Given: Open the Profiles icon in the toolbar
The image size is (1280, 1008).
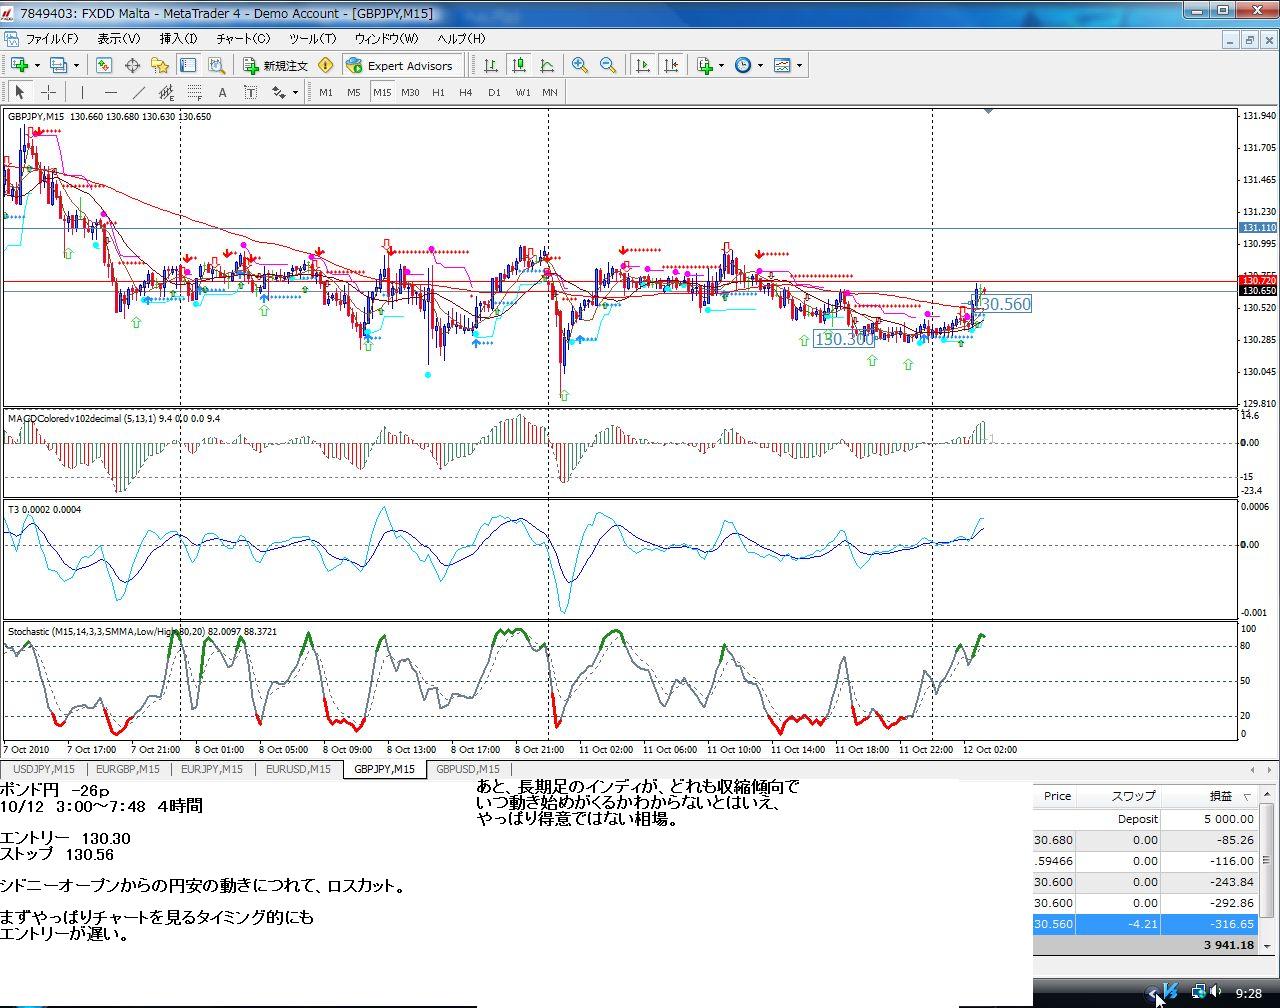Looking at the screenshot, I should pos(58,65).
